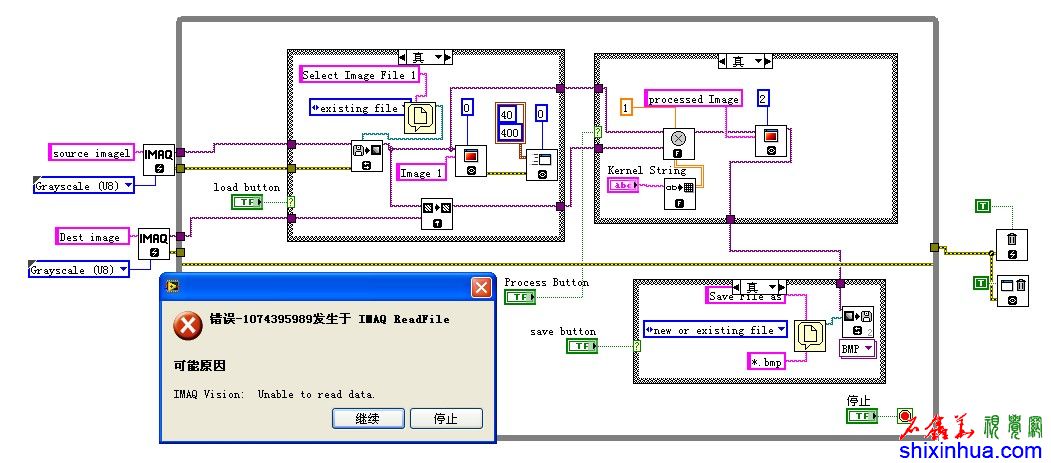Viewport: 1051px width, 463px height.
Task: Open the BMP file type dropdown
Action: pyautogui.click(x=857, y=348)
